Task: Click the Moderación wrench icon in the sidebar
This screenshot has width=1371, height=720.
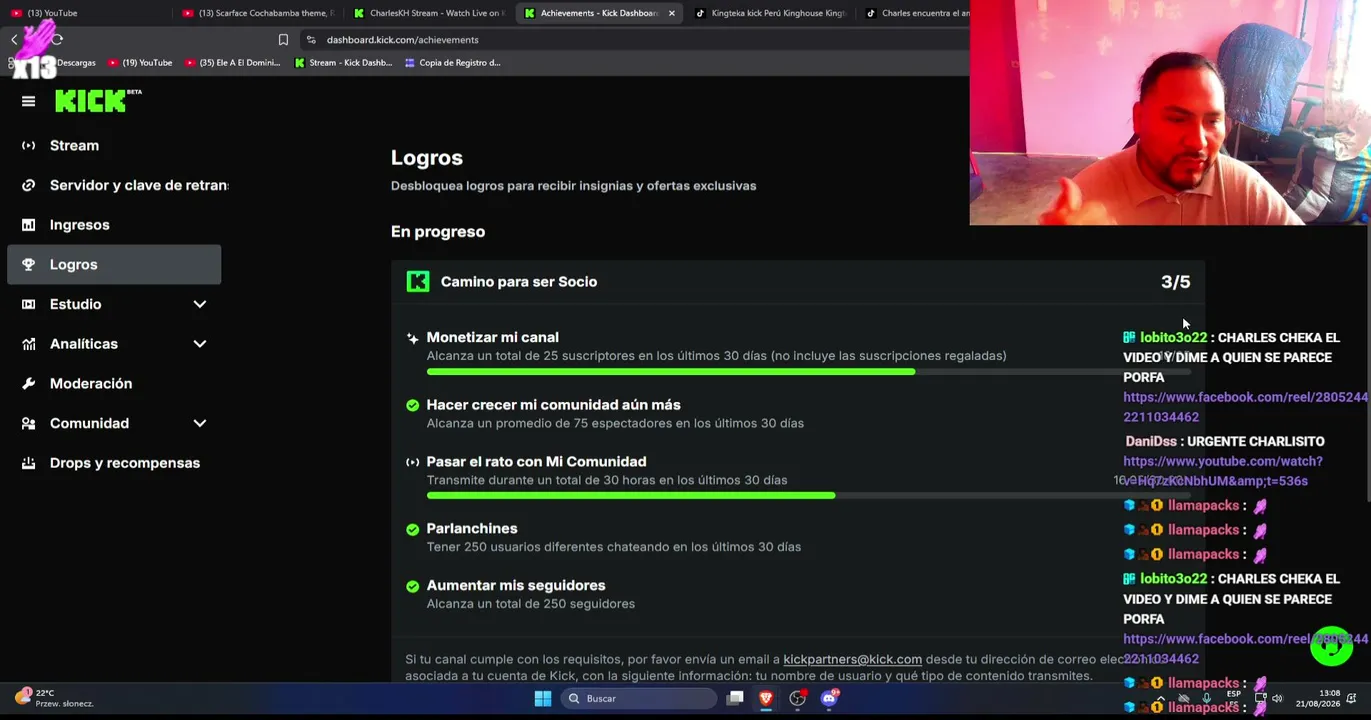Action: pyautogui.click(x=28, y=384)
